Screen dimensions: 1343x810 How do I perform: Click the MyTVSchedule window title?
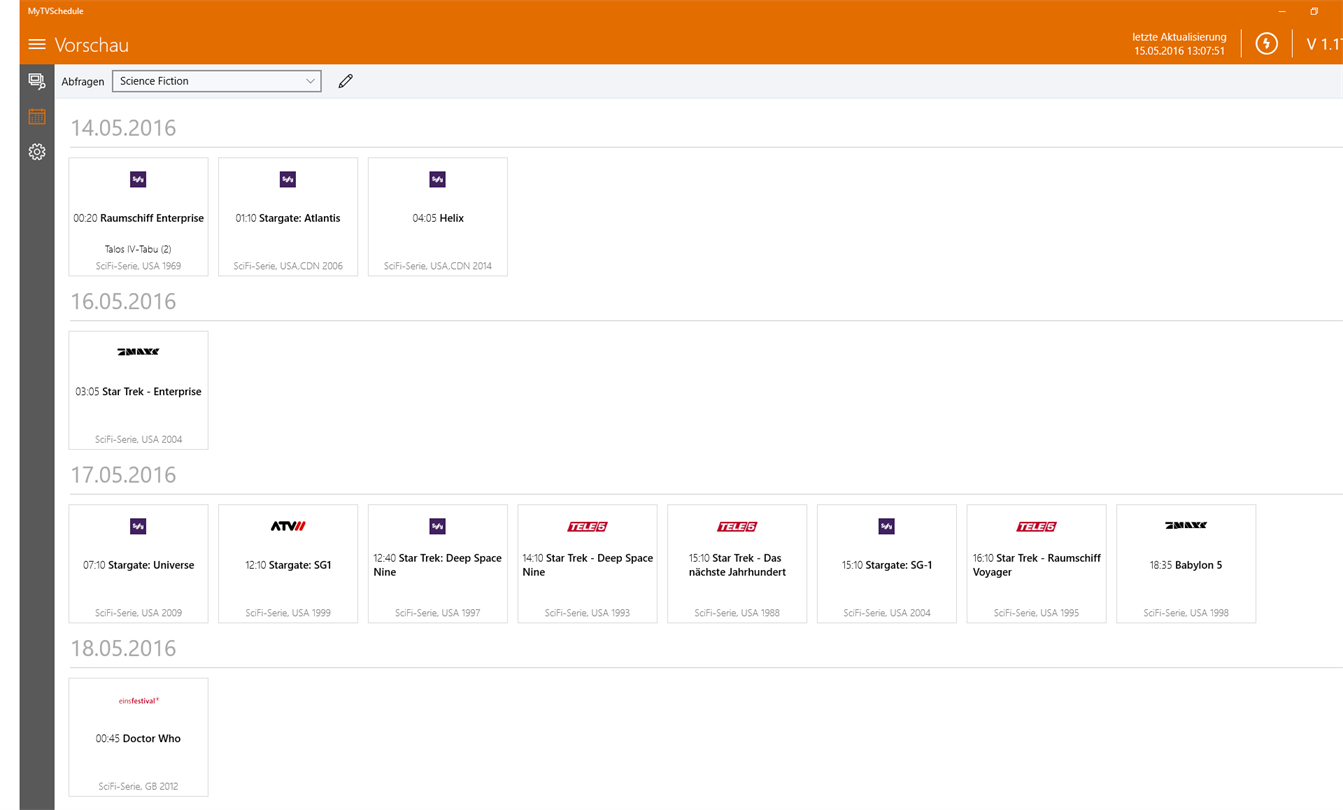56,11
